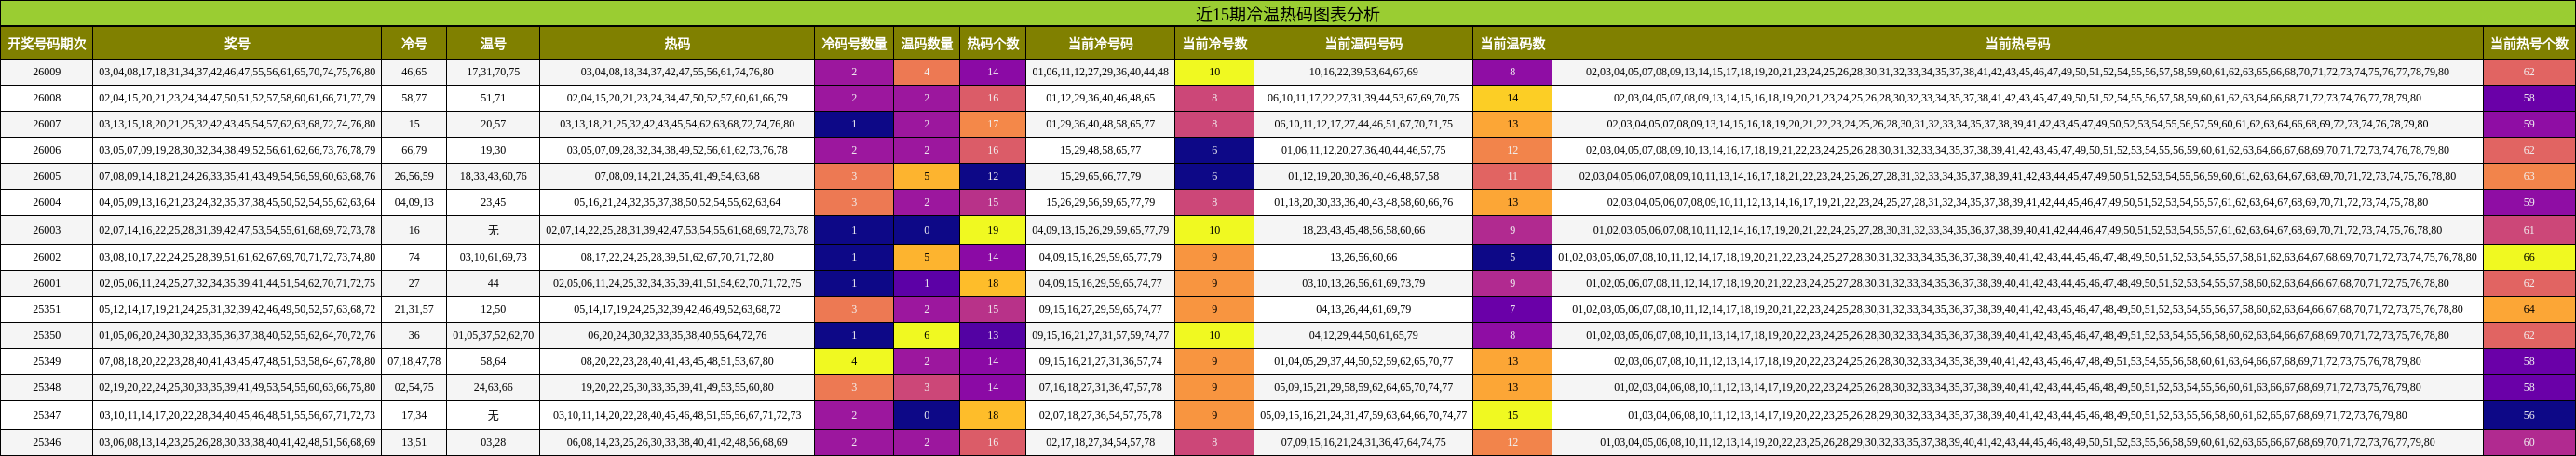Click 热码个数 cell 17 in row 26007
Viewport: 2576px width, 456px height.
point(993,124)
